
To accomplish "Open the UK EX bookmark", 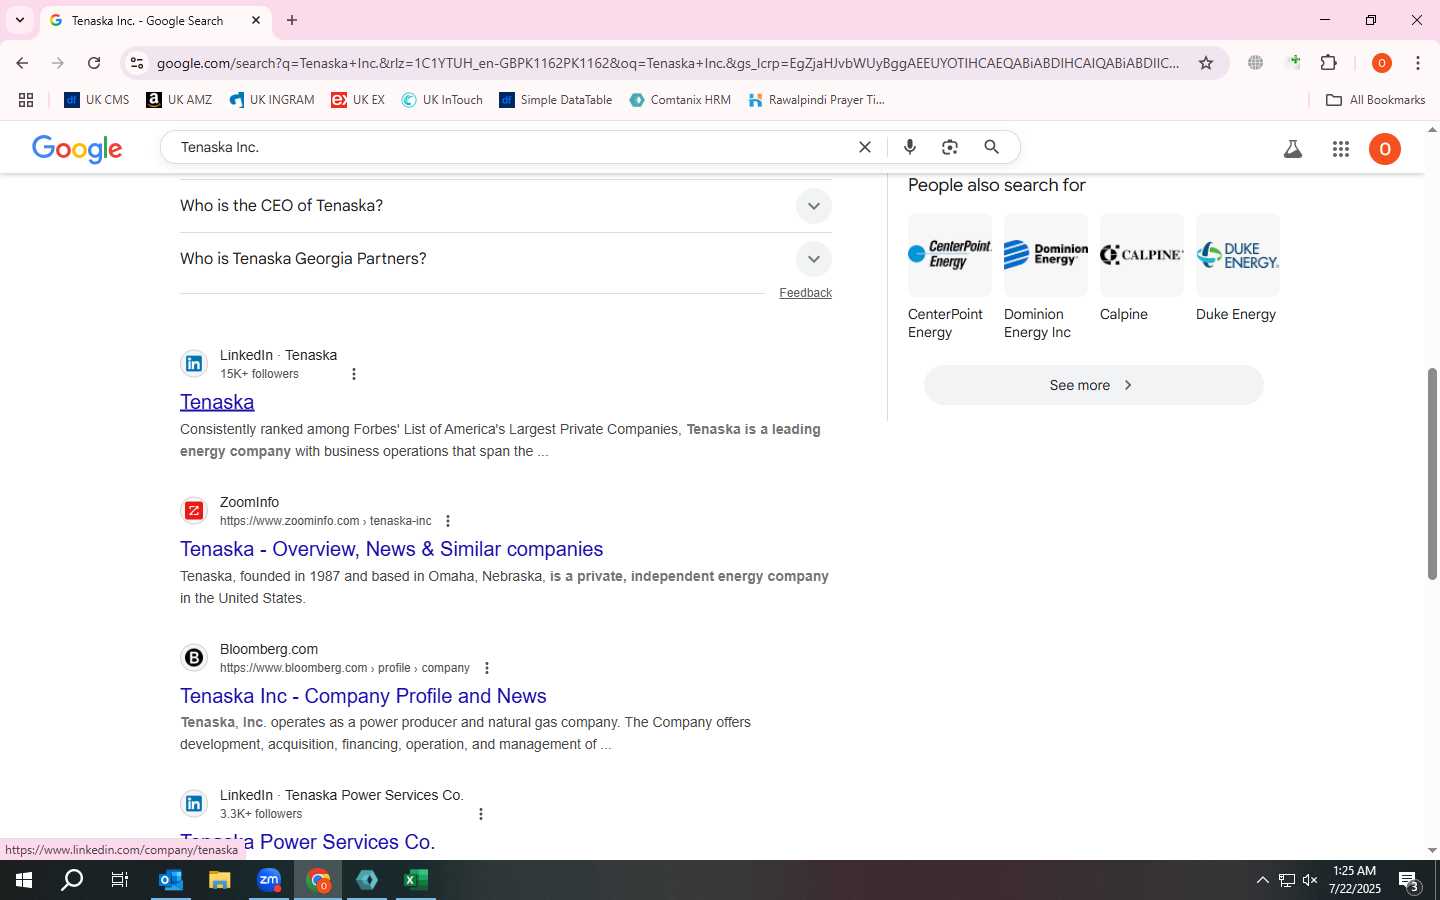I will coord(358,100).
